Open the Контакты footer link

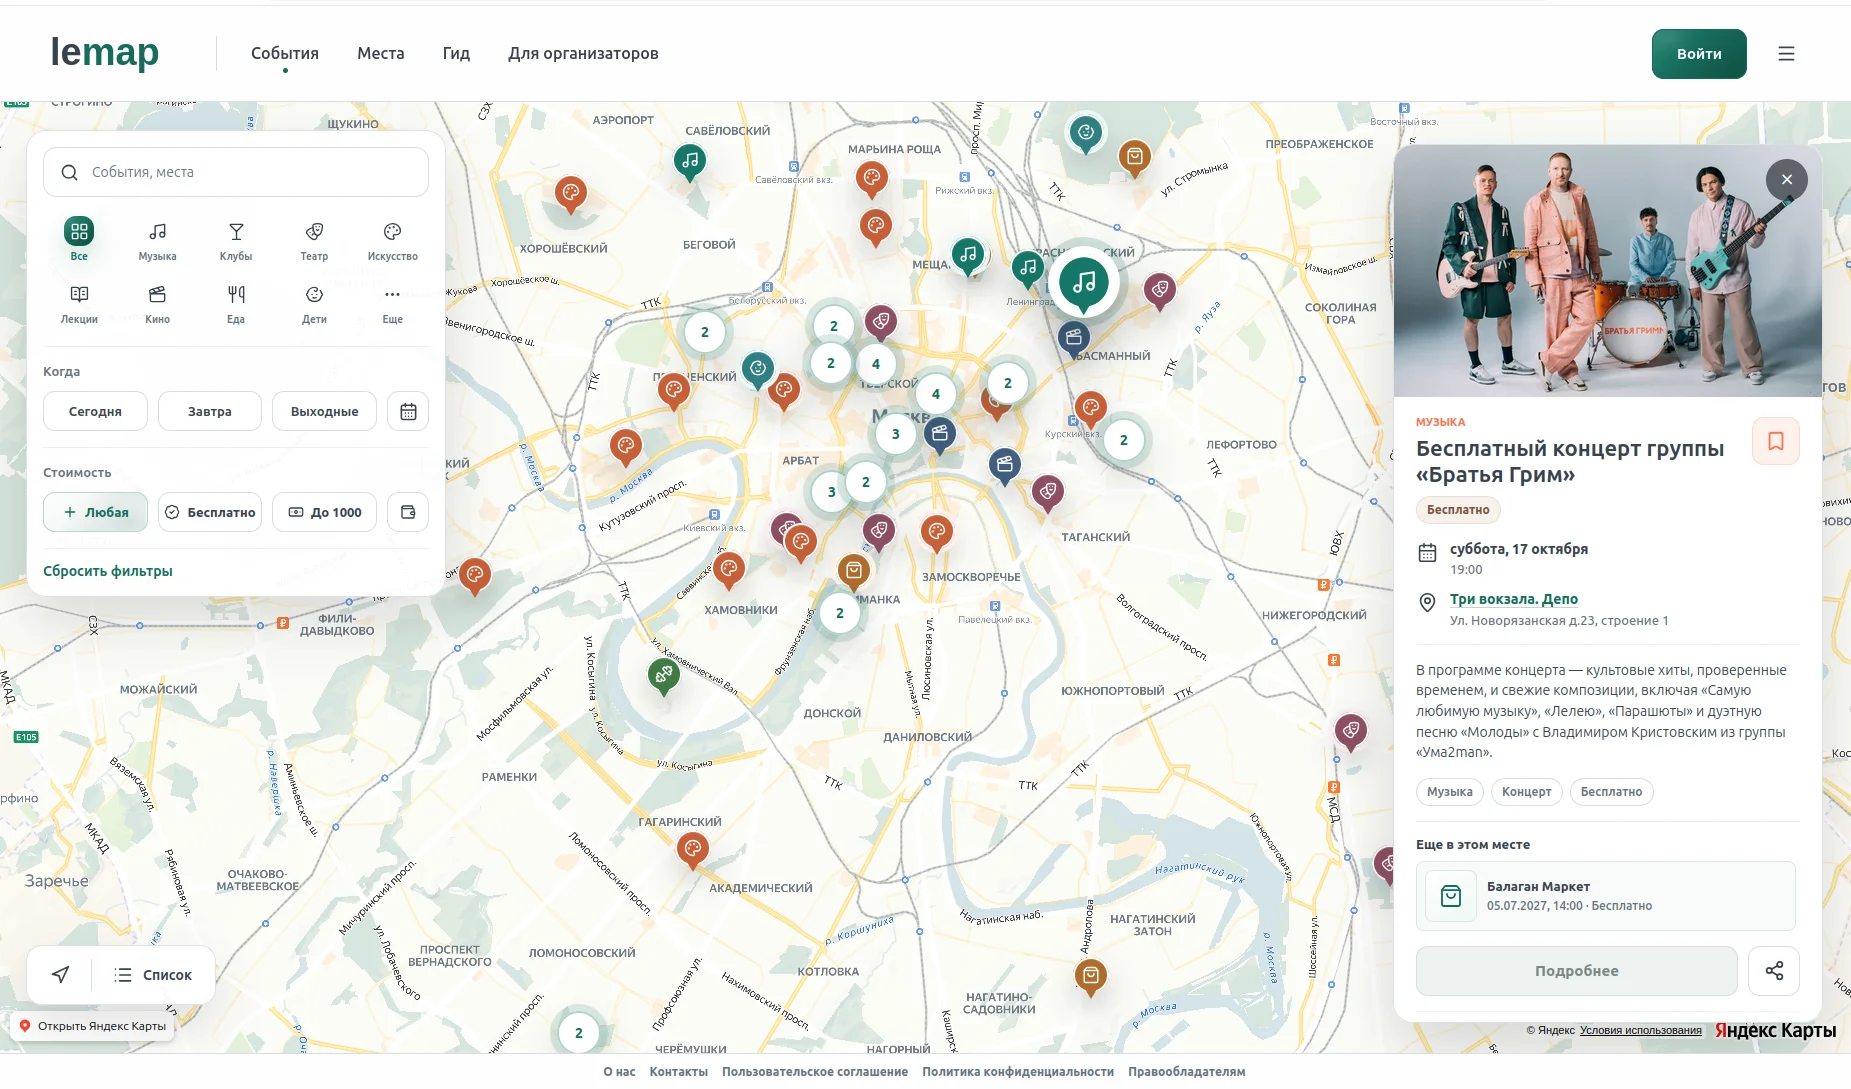pos(678,1072)
